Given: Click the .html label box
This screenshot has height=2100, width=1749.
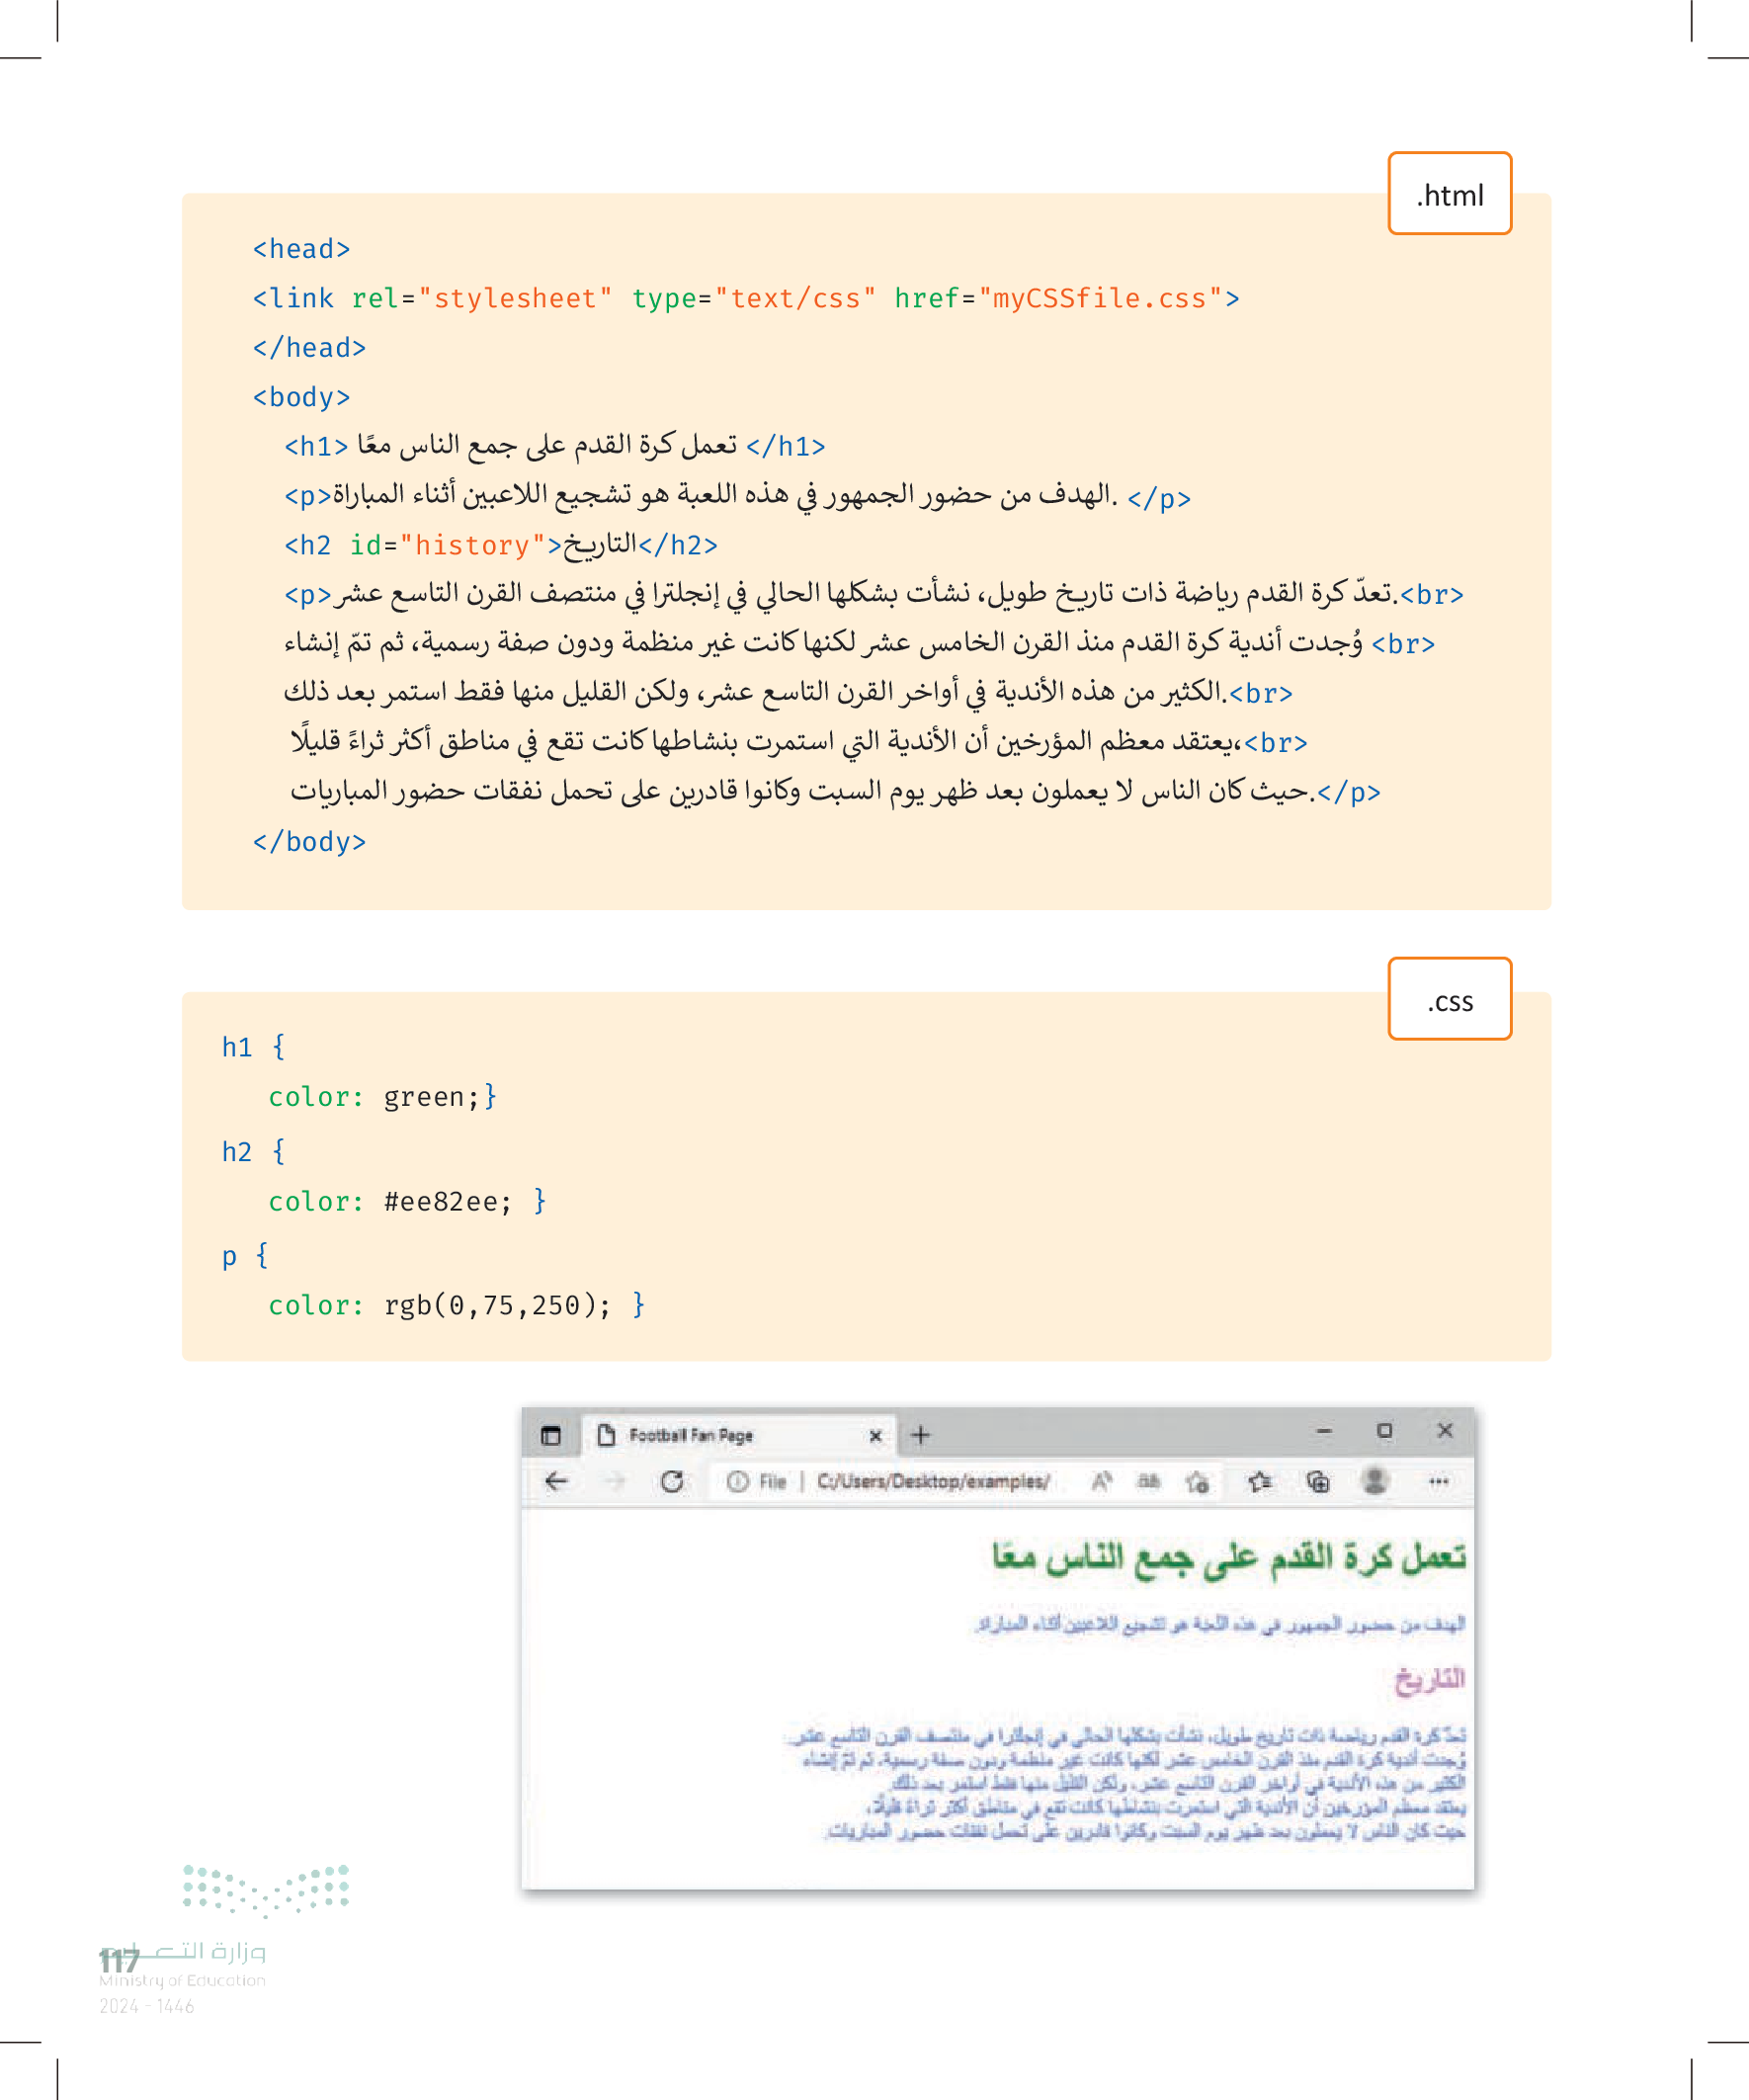Looking at the screenshot, I should [x=1449, y=194].
